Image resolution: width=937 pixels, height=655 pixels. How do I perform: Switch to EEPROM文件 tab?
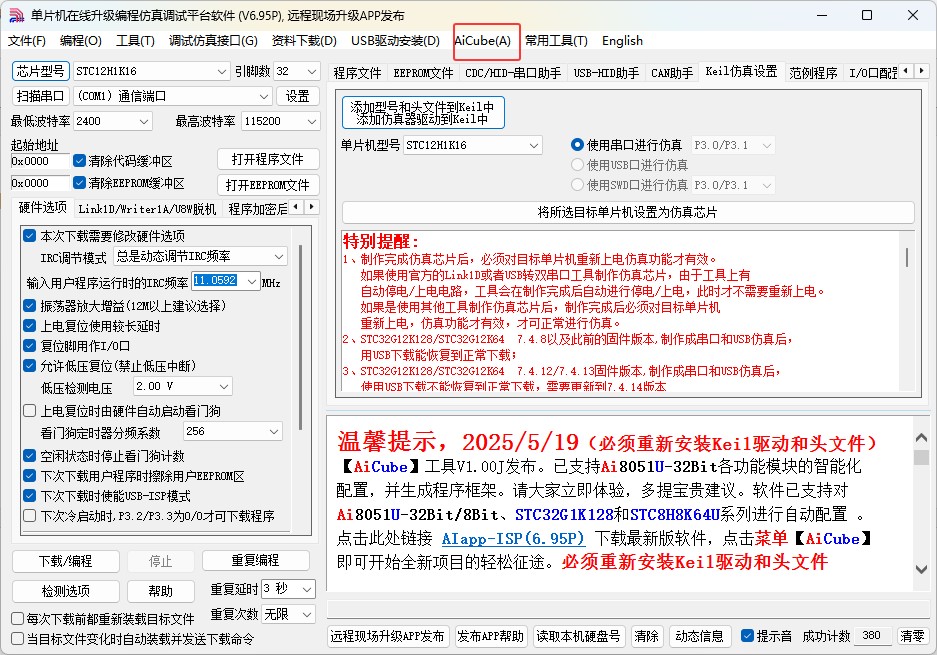pos(423,73)
